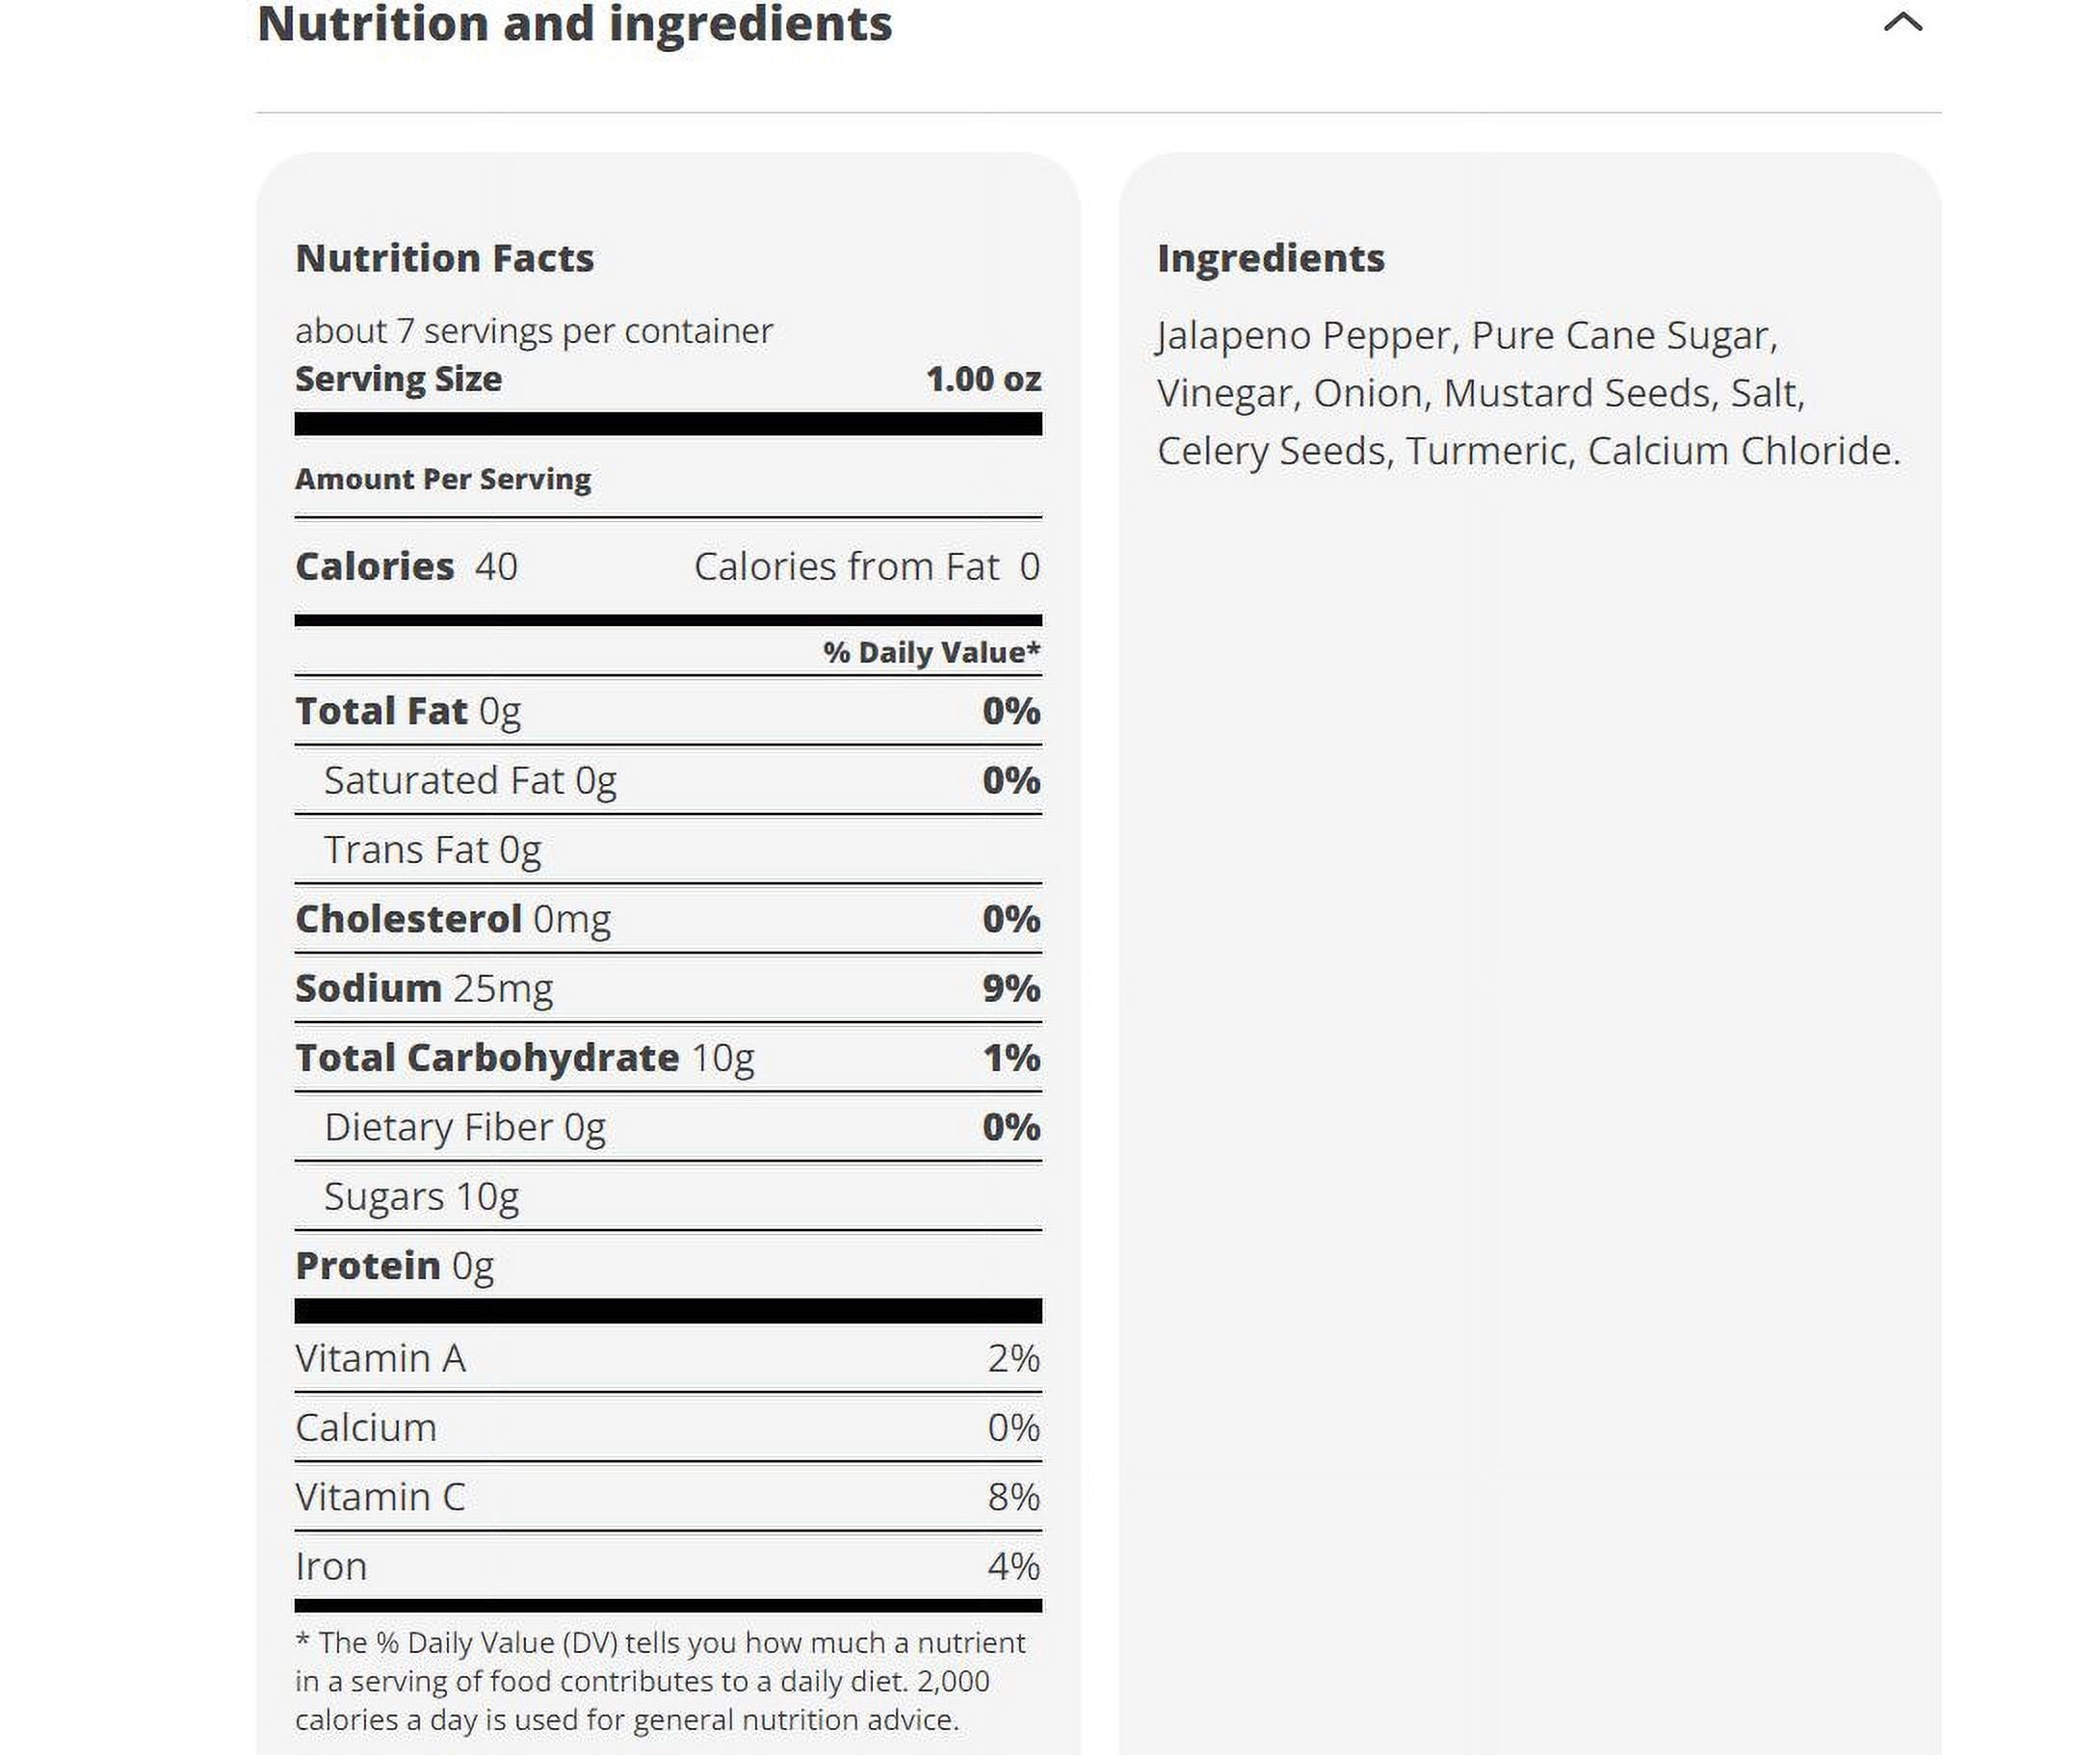Click the % Daily Value* label
This screenshot has width=2100, height=1755.
(931, 652)
